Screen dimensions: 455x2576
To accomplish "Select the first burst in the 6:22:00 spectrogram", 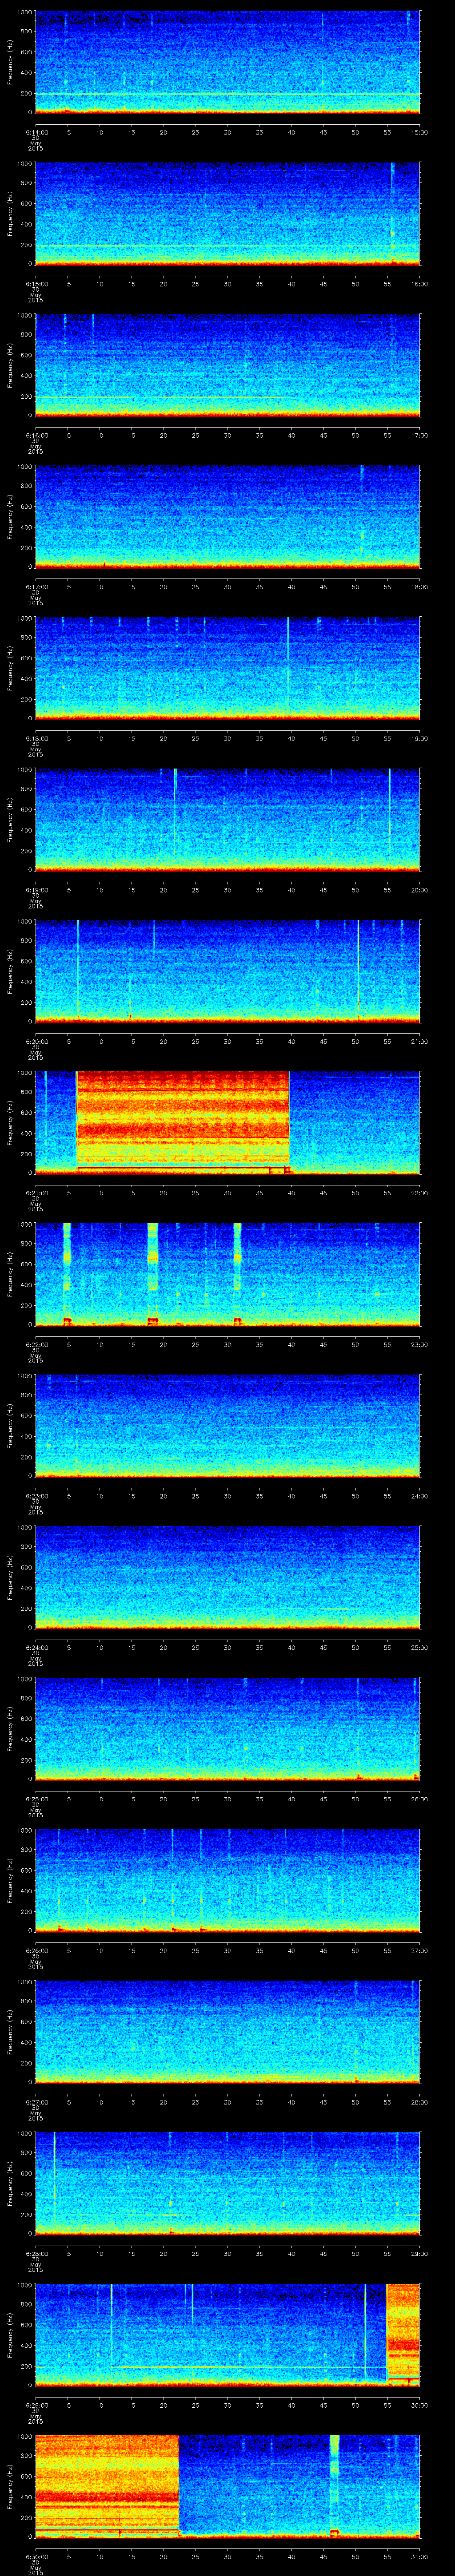I will pos(67,1272).
